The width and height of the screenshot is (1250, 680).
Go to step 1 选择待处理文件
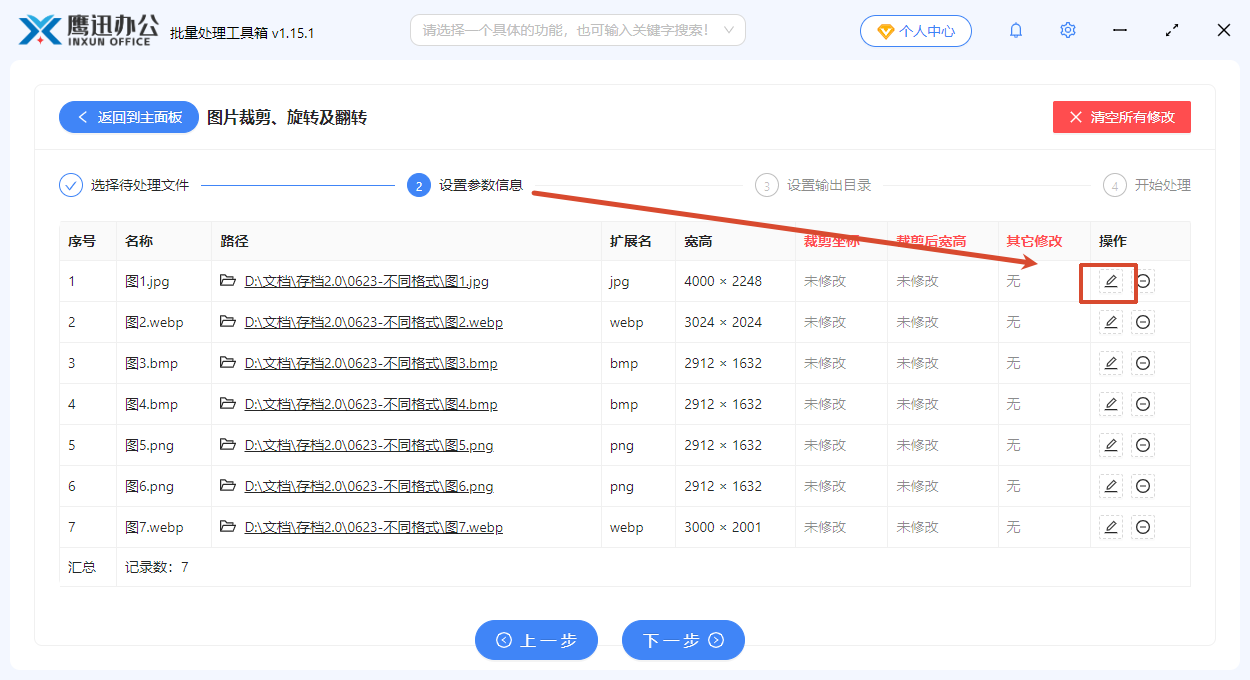coord(124,185)
